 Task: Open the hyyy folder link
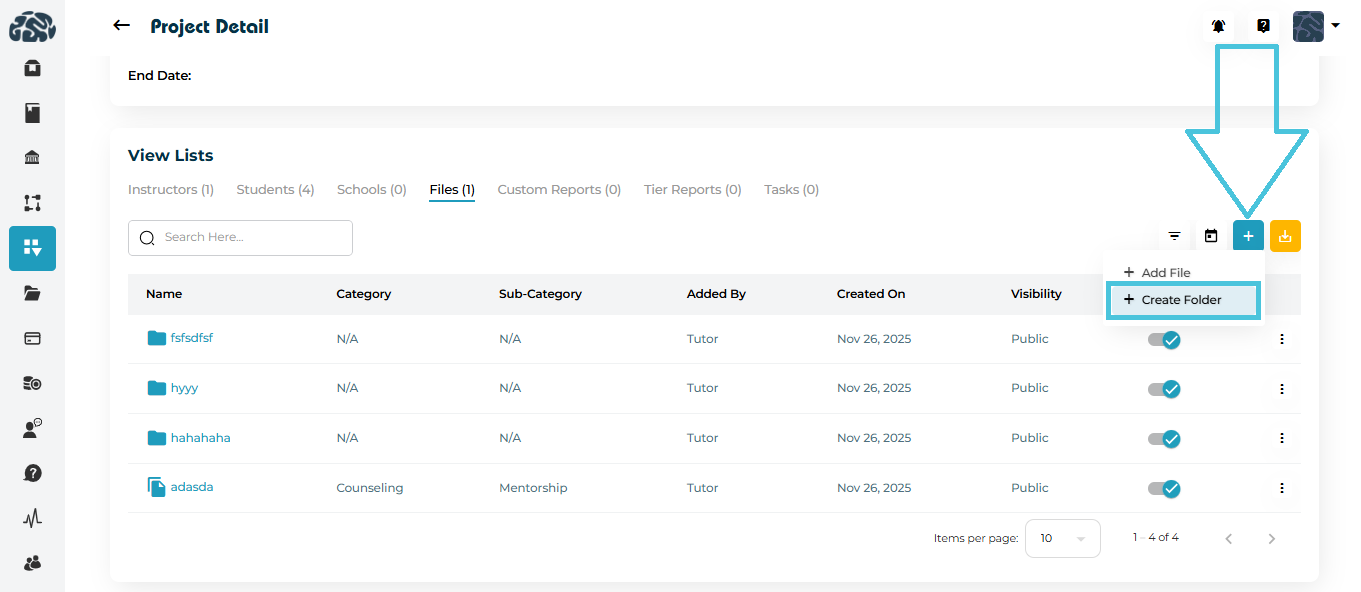184,388
